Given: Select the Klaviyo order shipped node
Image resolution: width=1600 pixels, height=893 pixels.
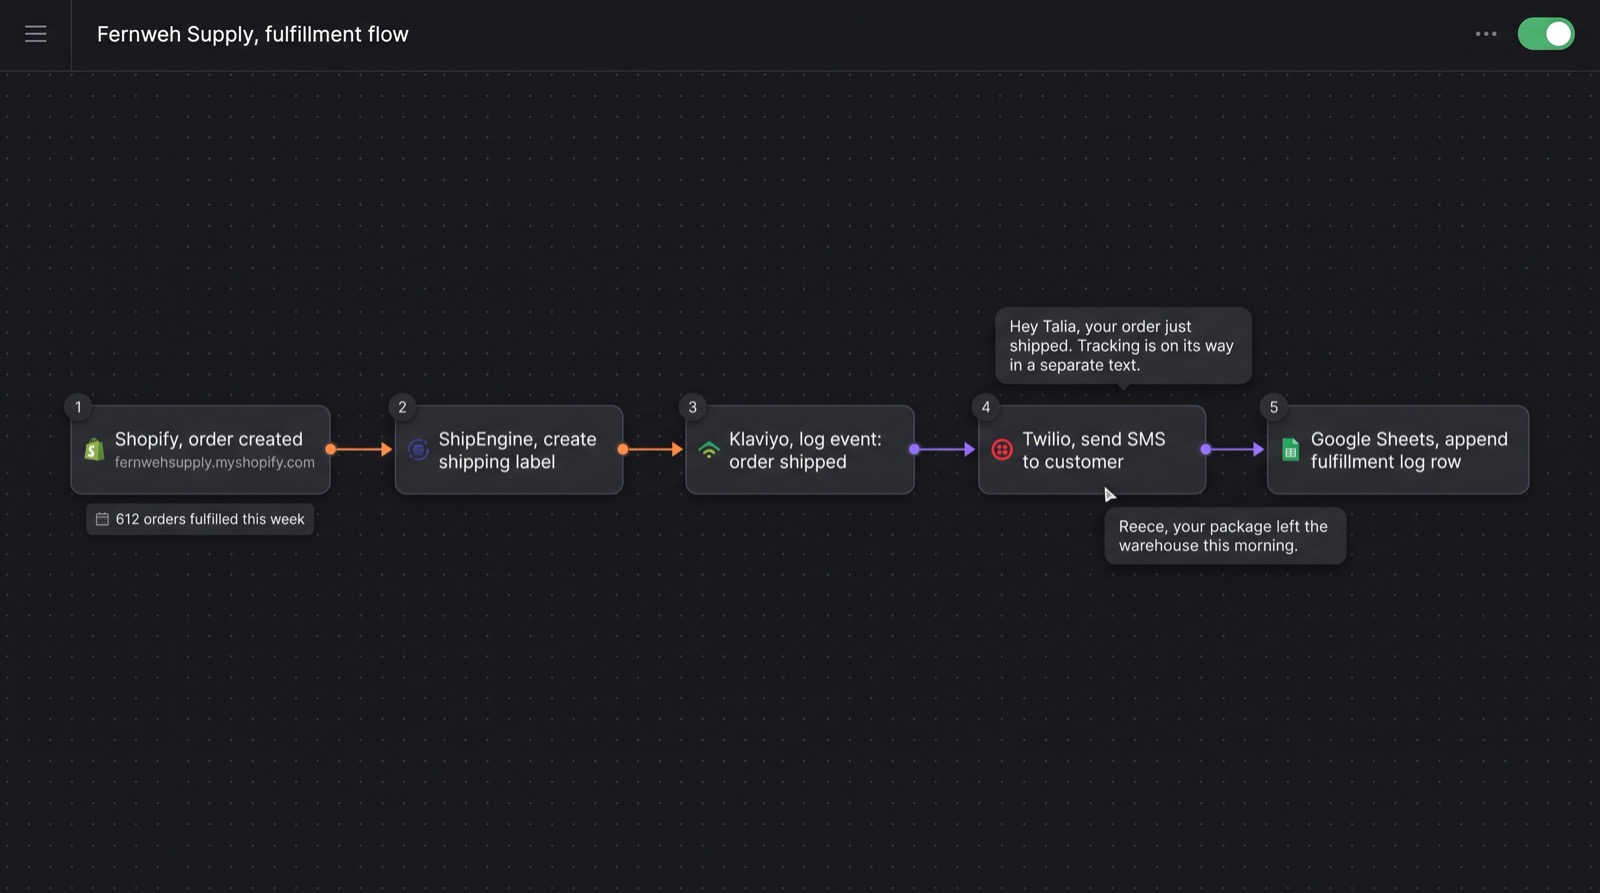Looking at the screenshot, I should tap(800, 450).
